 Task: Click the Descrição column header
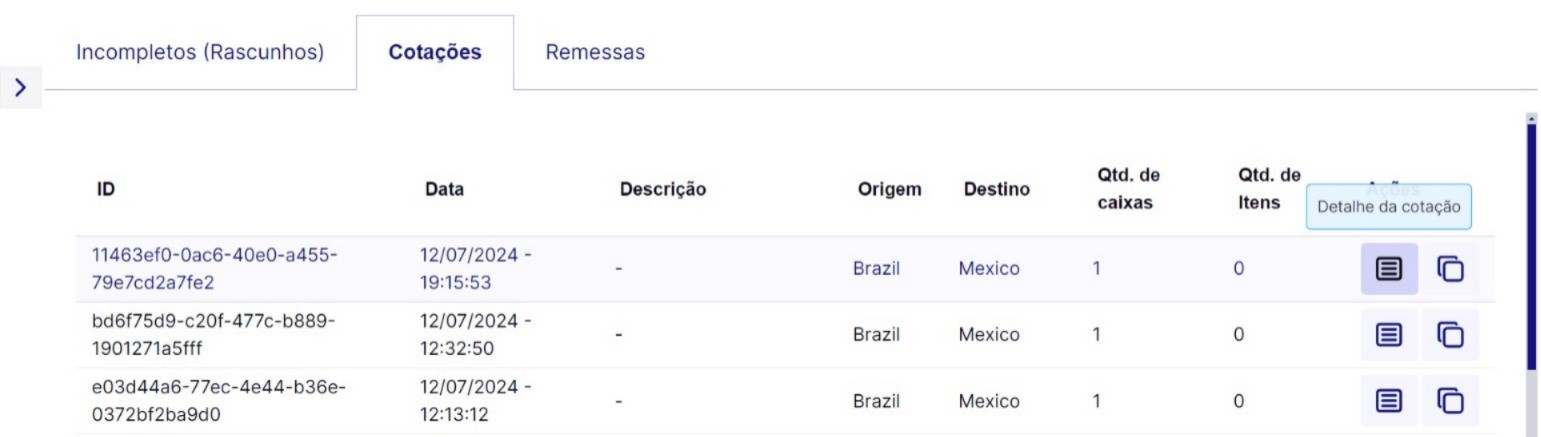click(x=663, y=189)
